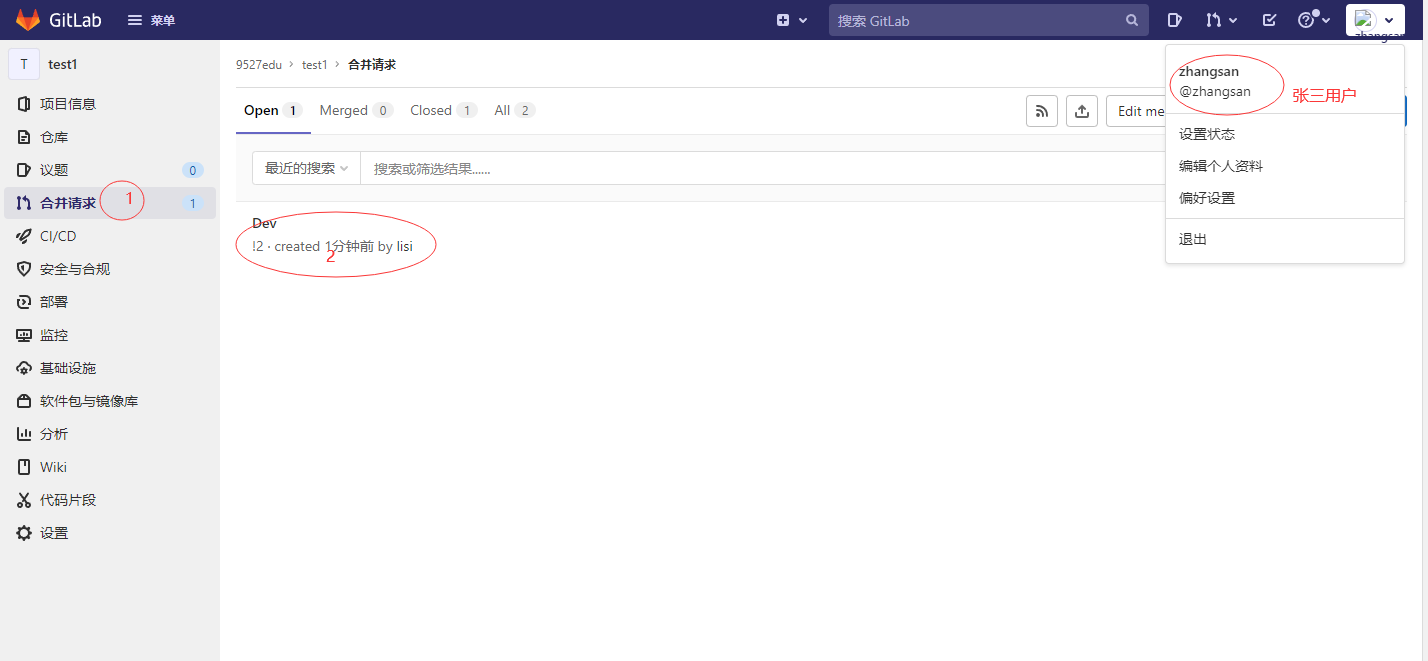The image size is (1428, 661).
Task: Choose 编辑个人资料 from user menu
Action: [x=1285, y=166]
